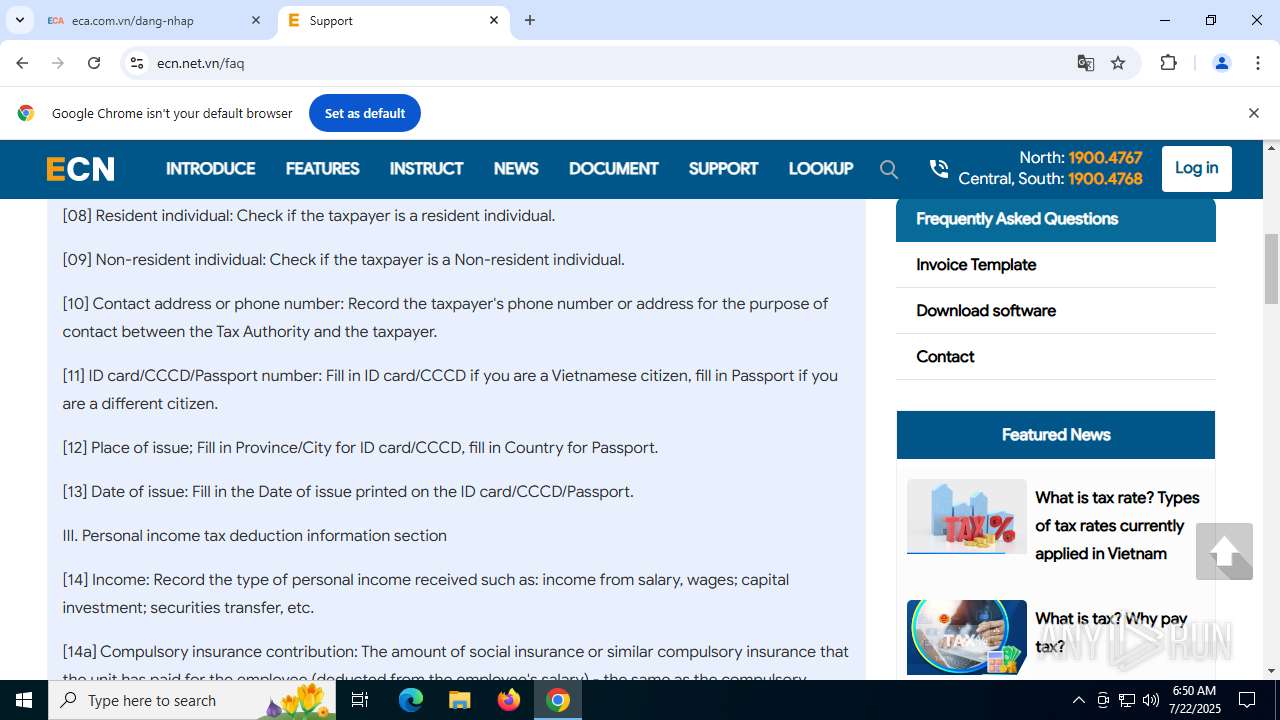Open Chrome from the taskbar
The width and height of the screenshot is (1280, 720).
click(x=558, y=700)
